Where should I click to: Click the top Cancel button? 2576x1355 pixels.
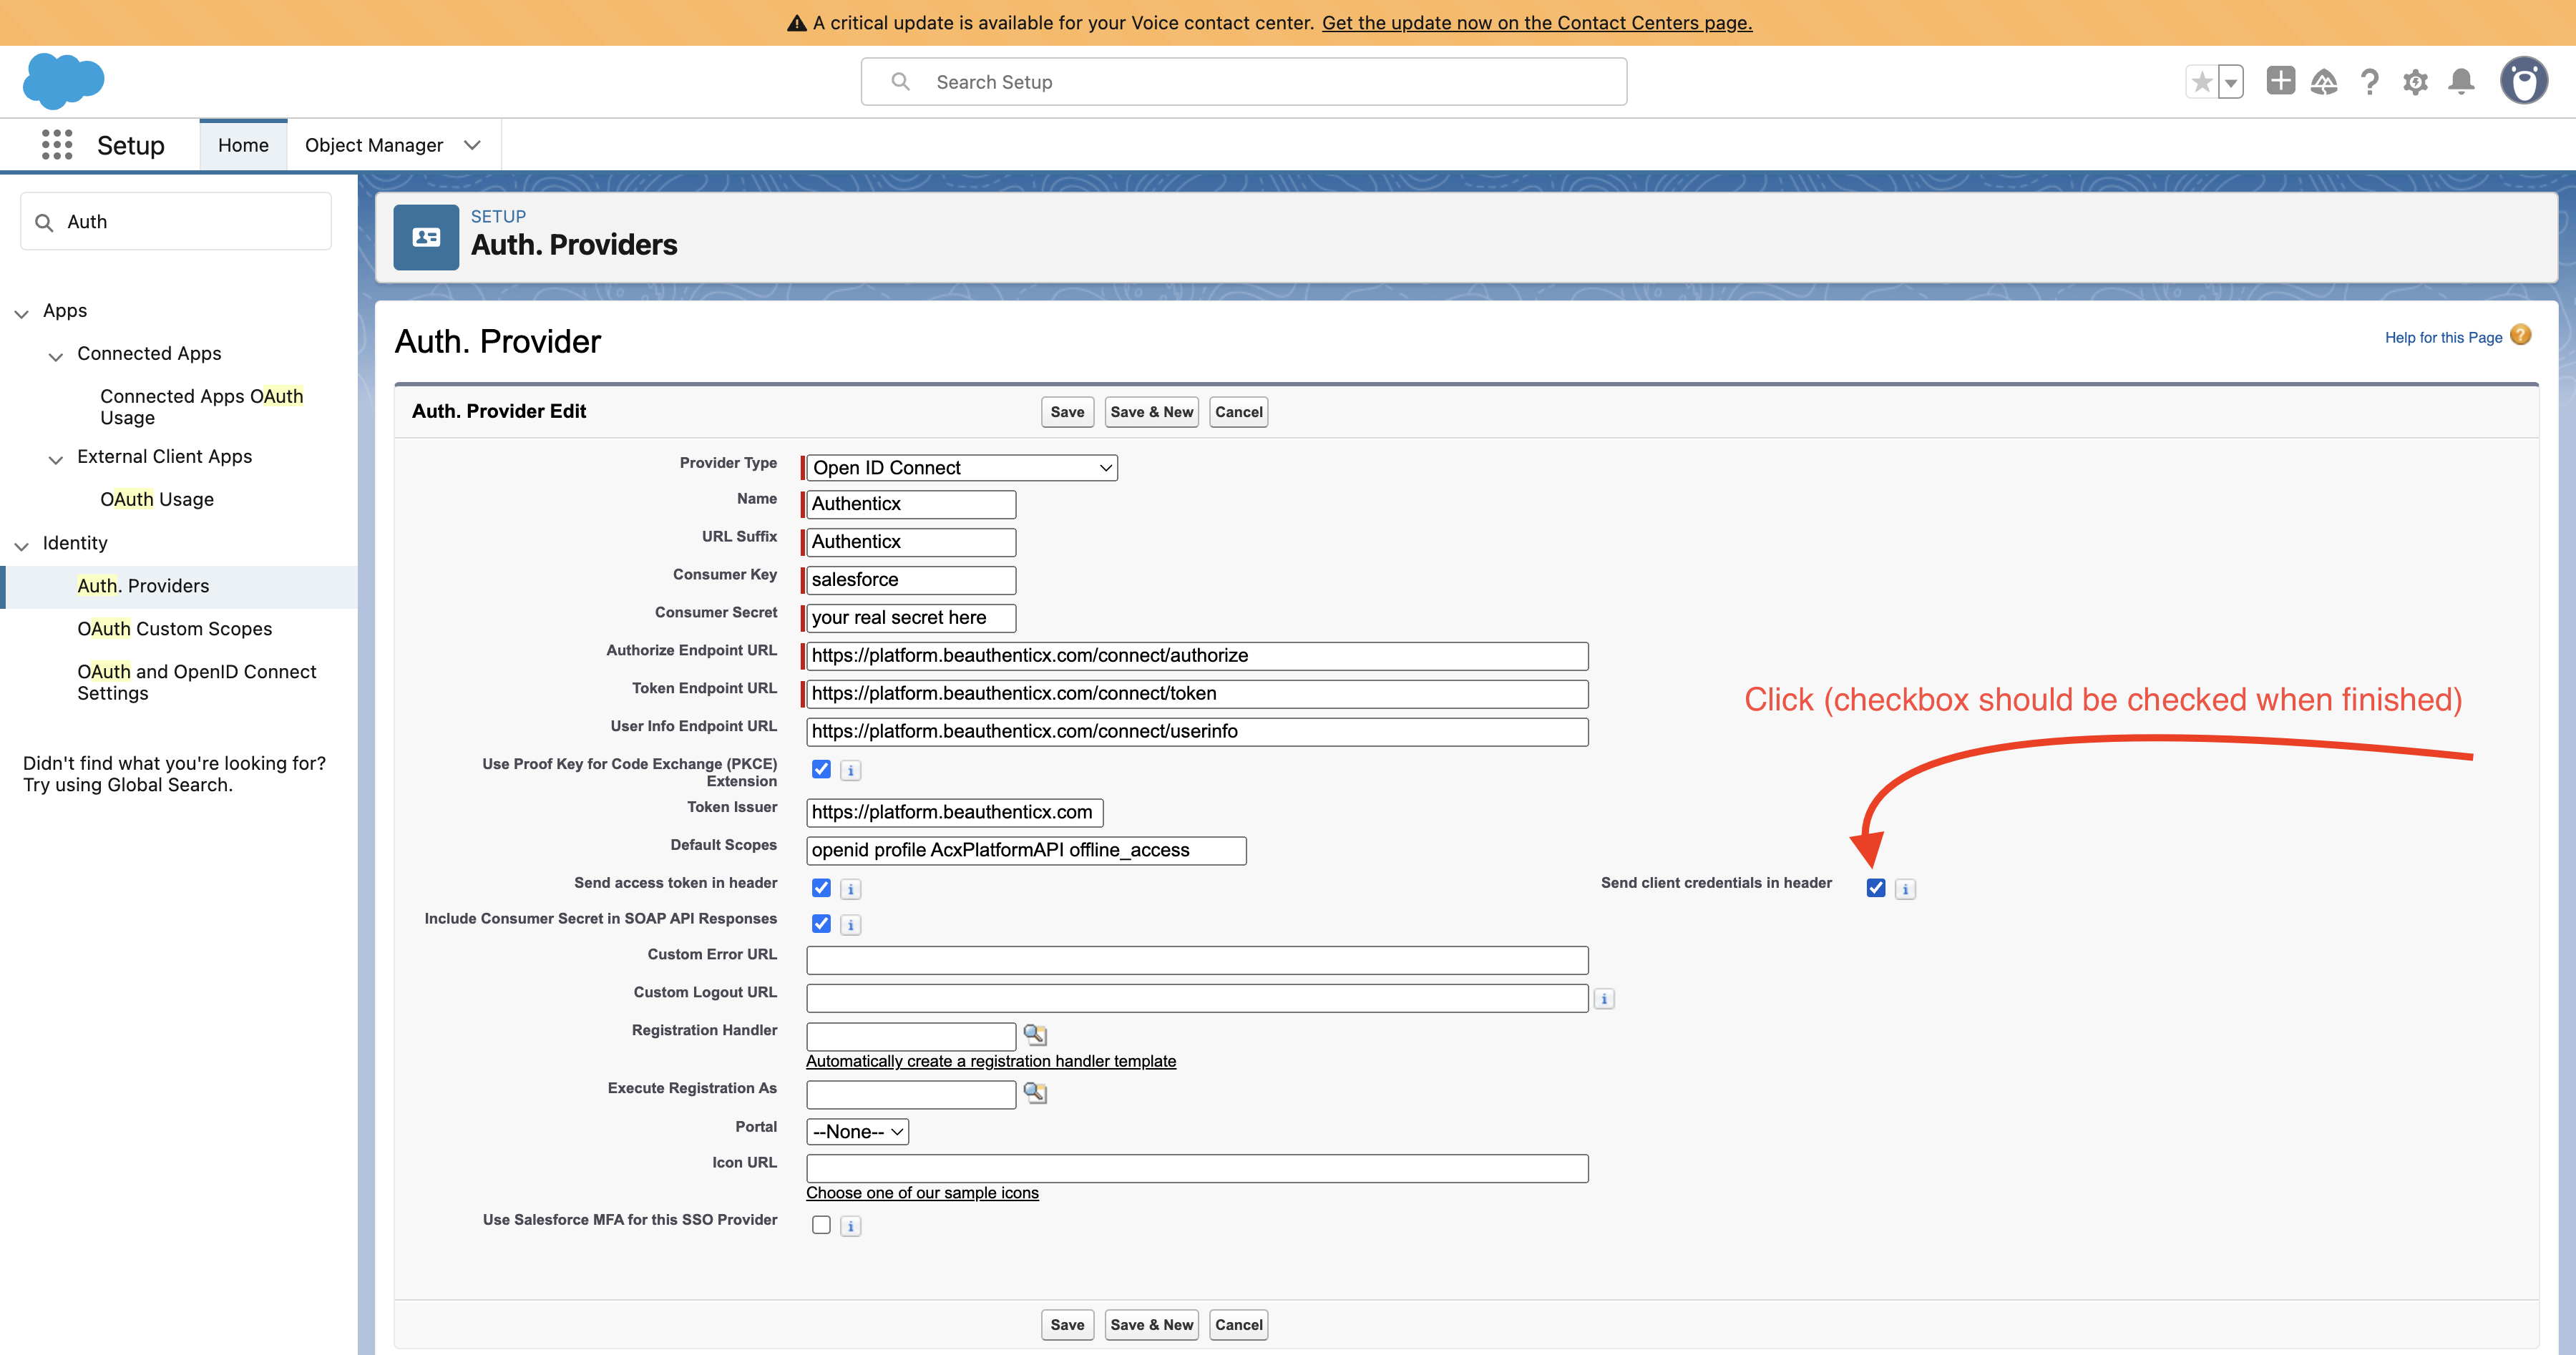tap(1239, 412)
